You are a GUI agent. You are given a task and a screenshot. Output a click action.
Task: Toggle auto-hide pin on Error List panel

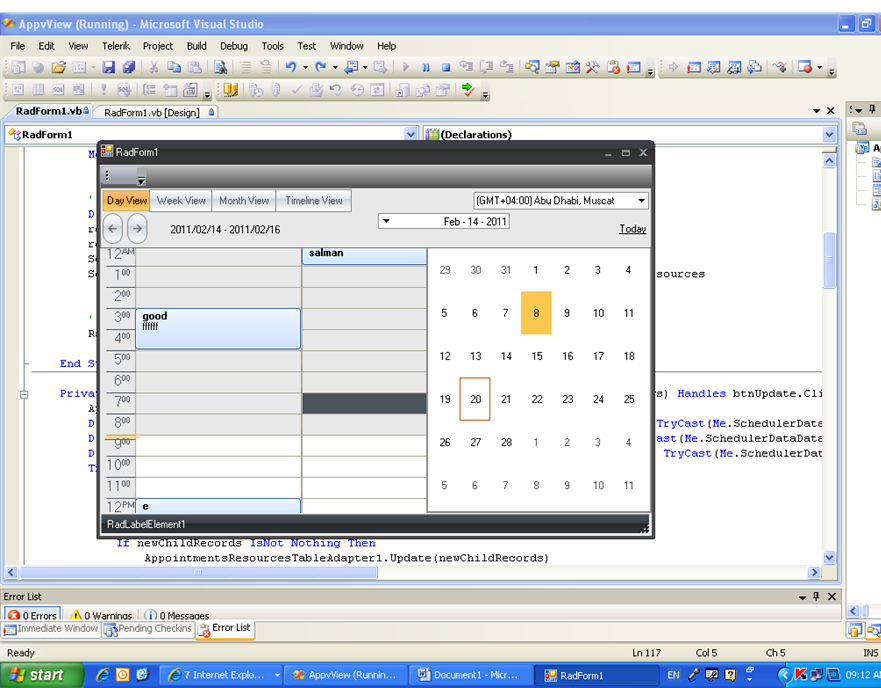816,596
